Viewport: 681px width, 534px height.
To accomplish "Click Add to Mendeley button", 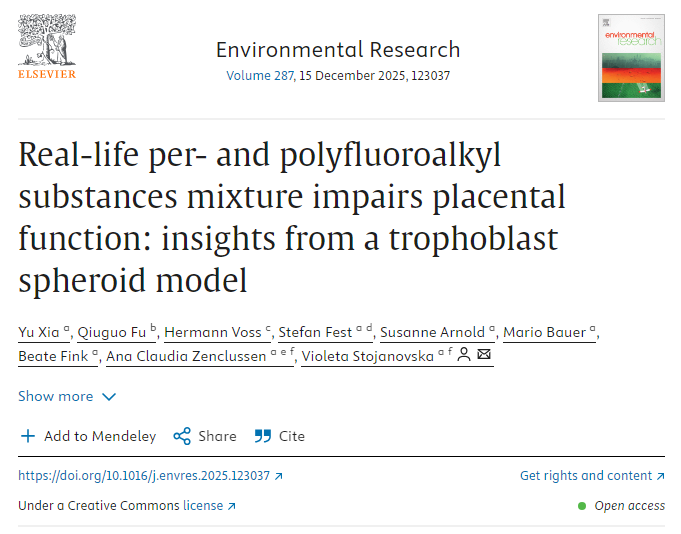I will pos(100,436).
